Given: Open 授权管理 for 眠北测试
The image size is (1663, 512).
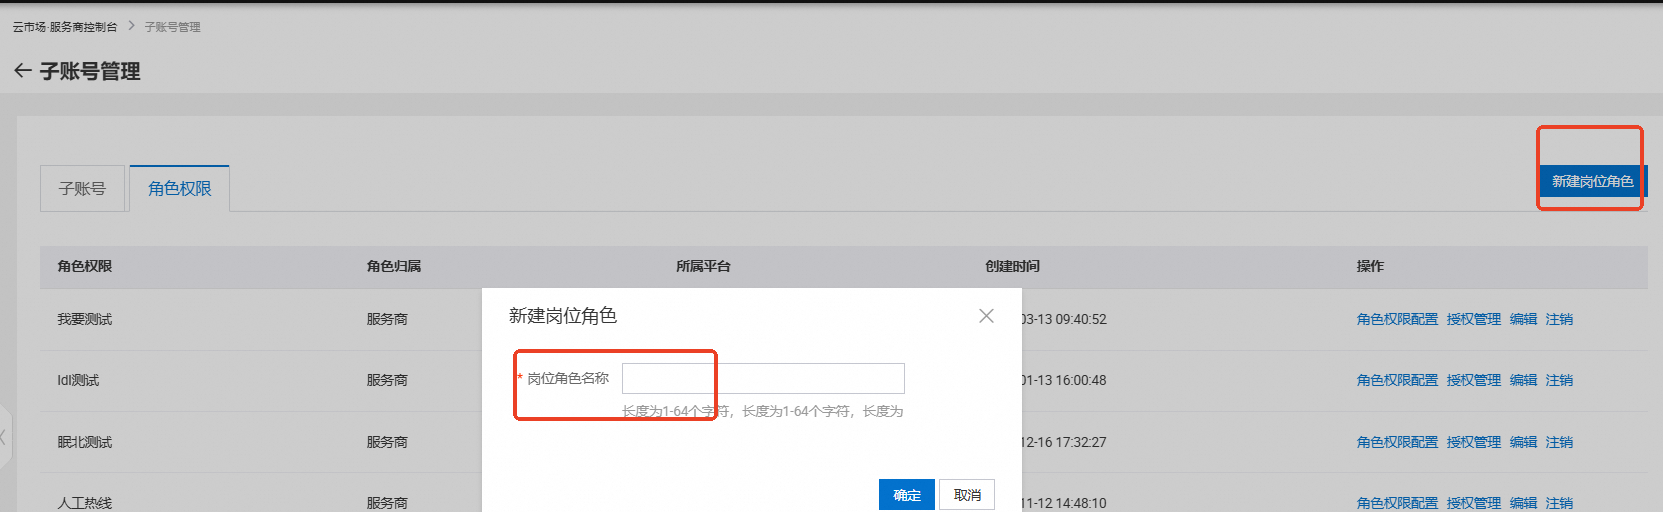Looking at the screenshot, I should 1474,442.
